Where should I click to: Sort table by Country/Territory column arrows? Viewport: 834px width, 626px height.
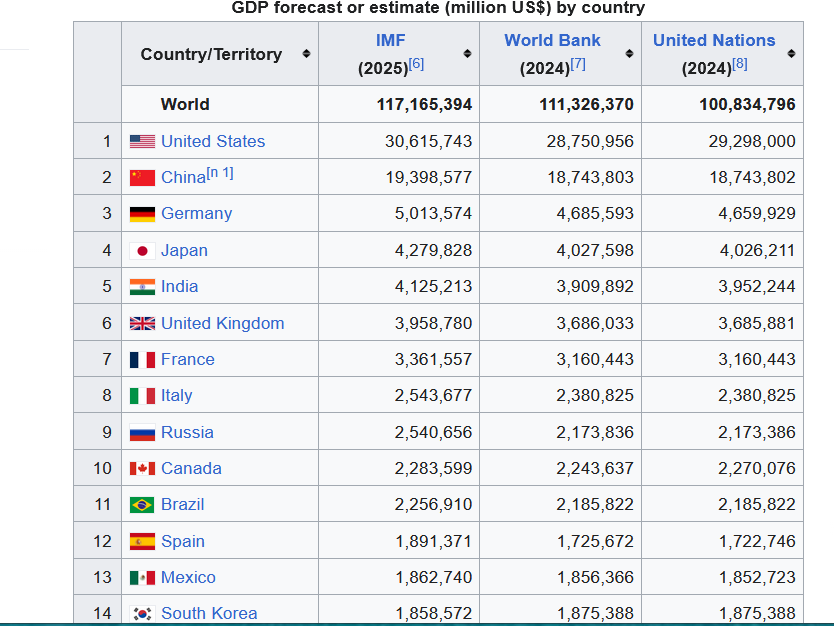point(306,54)
